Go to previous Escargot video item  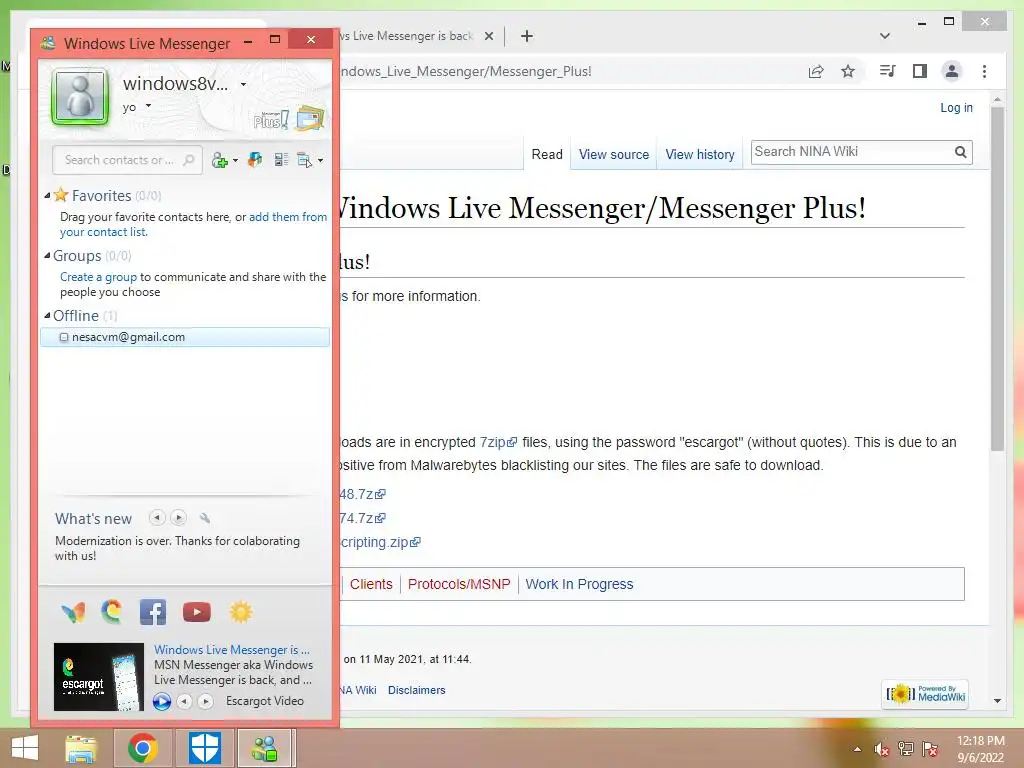(185, 701)
